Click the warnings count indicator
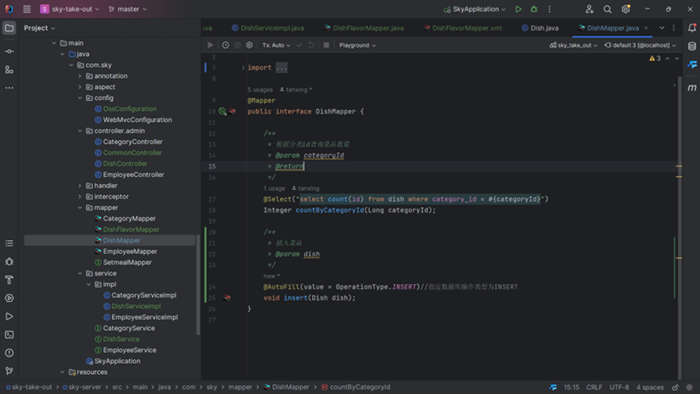The image size is (700, 394). click(655, 58)
